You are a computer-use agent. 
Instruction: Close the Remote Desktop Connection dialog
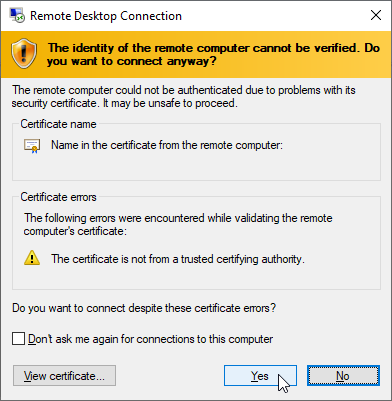[376, 15]
